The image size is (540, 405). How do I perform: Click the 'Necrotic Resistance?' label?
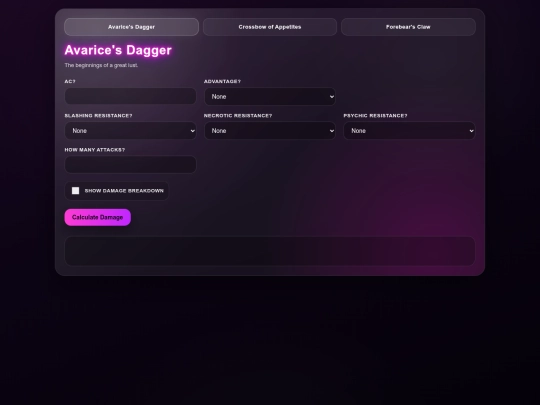click(238, 115)
